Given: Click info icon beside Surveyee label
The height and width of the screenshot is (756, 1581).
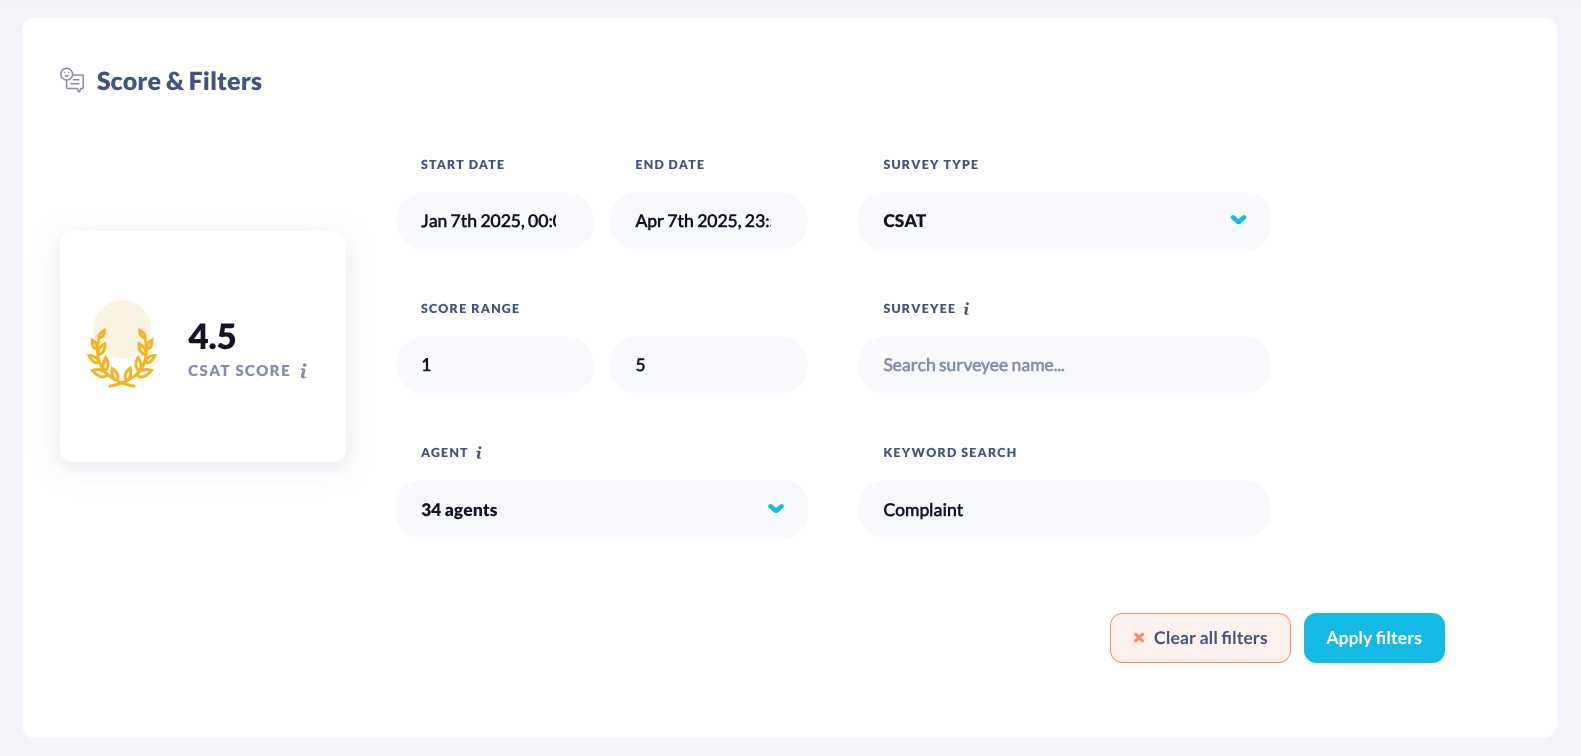Looking at the screenshot, I should (966, 309).
